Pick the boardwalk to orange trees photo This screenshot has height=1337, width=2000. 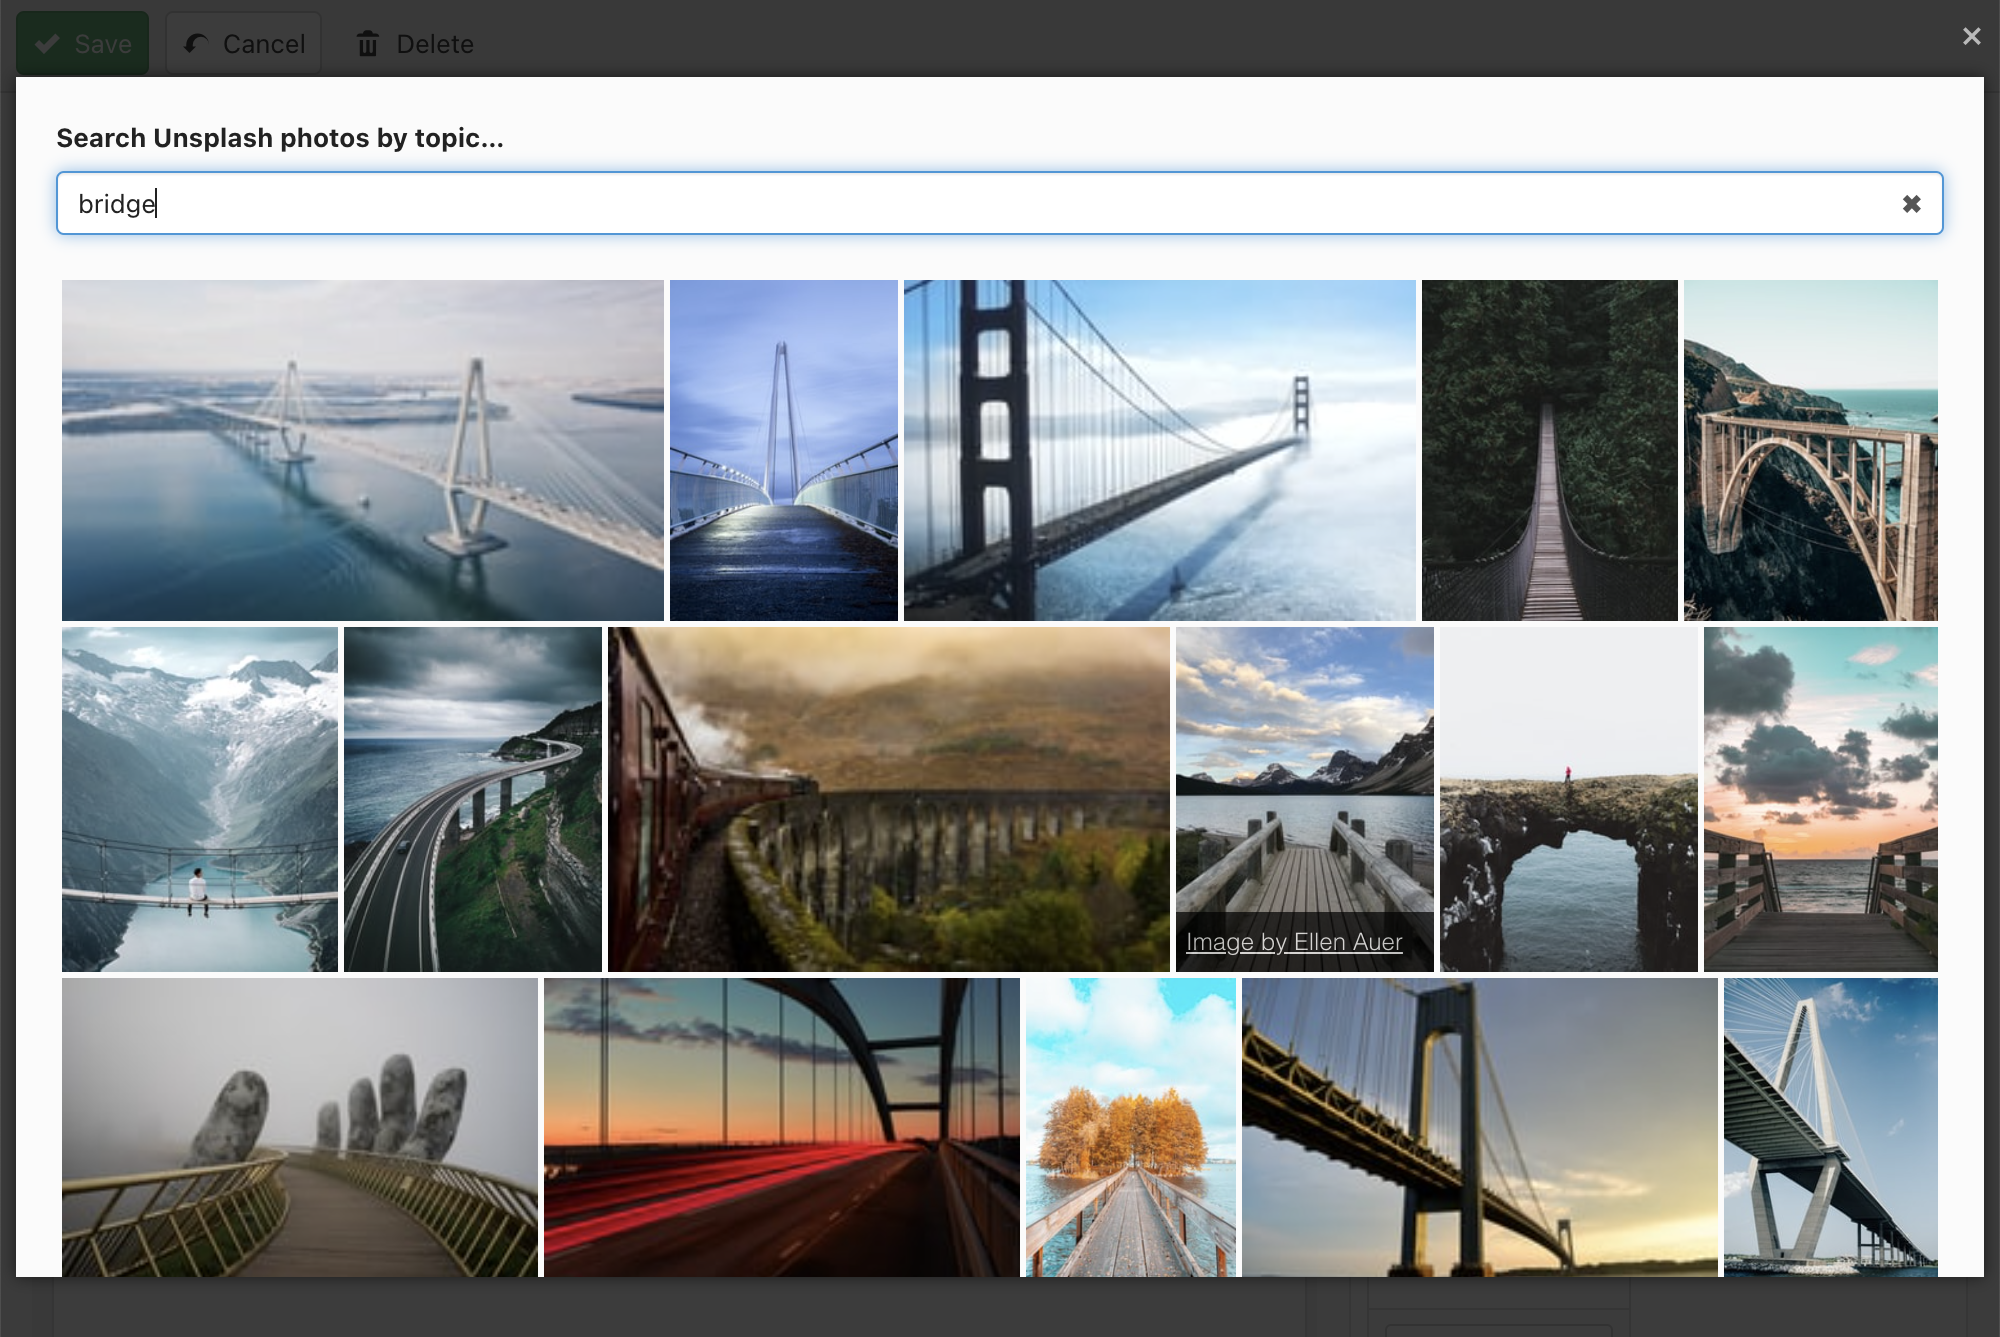(x=1130, y=1127)
